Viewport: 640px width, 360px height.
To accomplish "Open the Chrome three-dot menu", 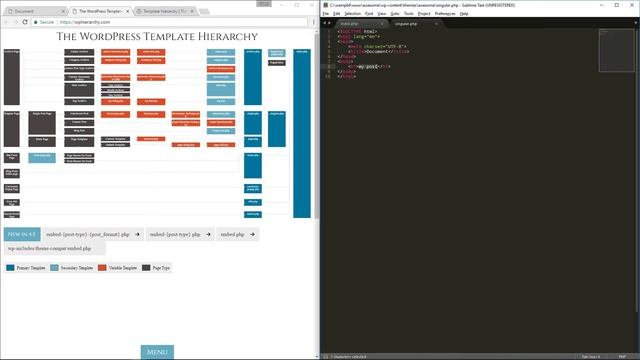I will pyautogui.click(x=313, y=22).
